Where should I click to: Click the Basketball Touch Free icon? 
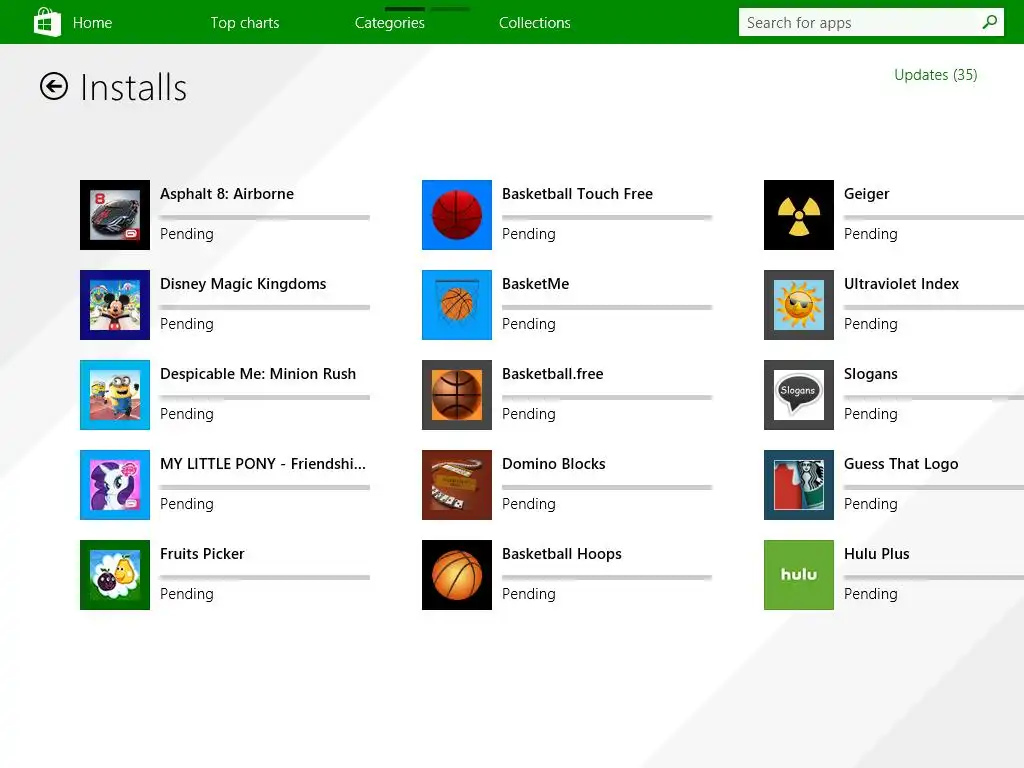[x=456, y=215]
